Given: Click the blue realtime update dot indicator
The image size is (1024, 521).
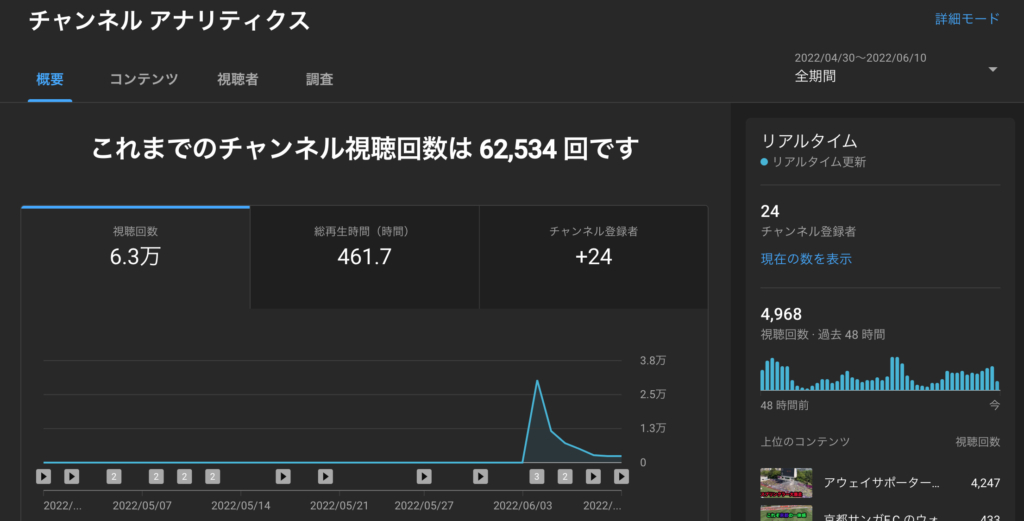Looking at the screenshot, I should [x=764, y=162].
